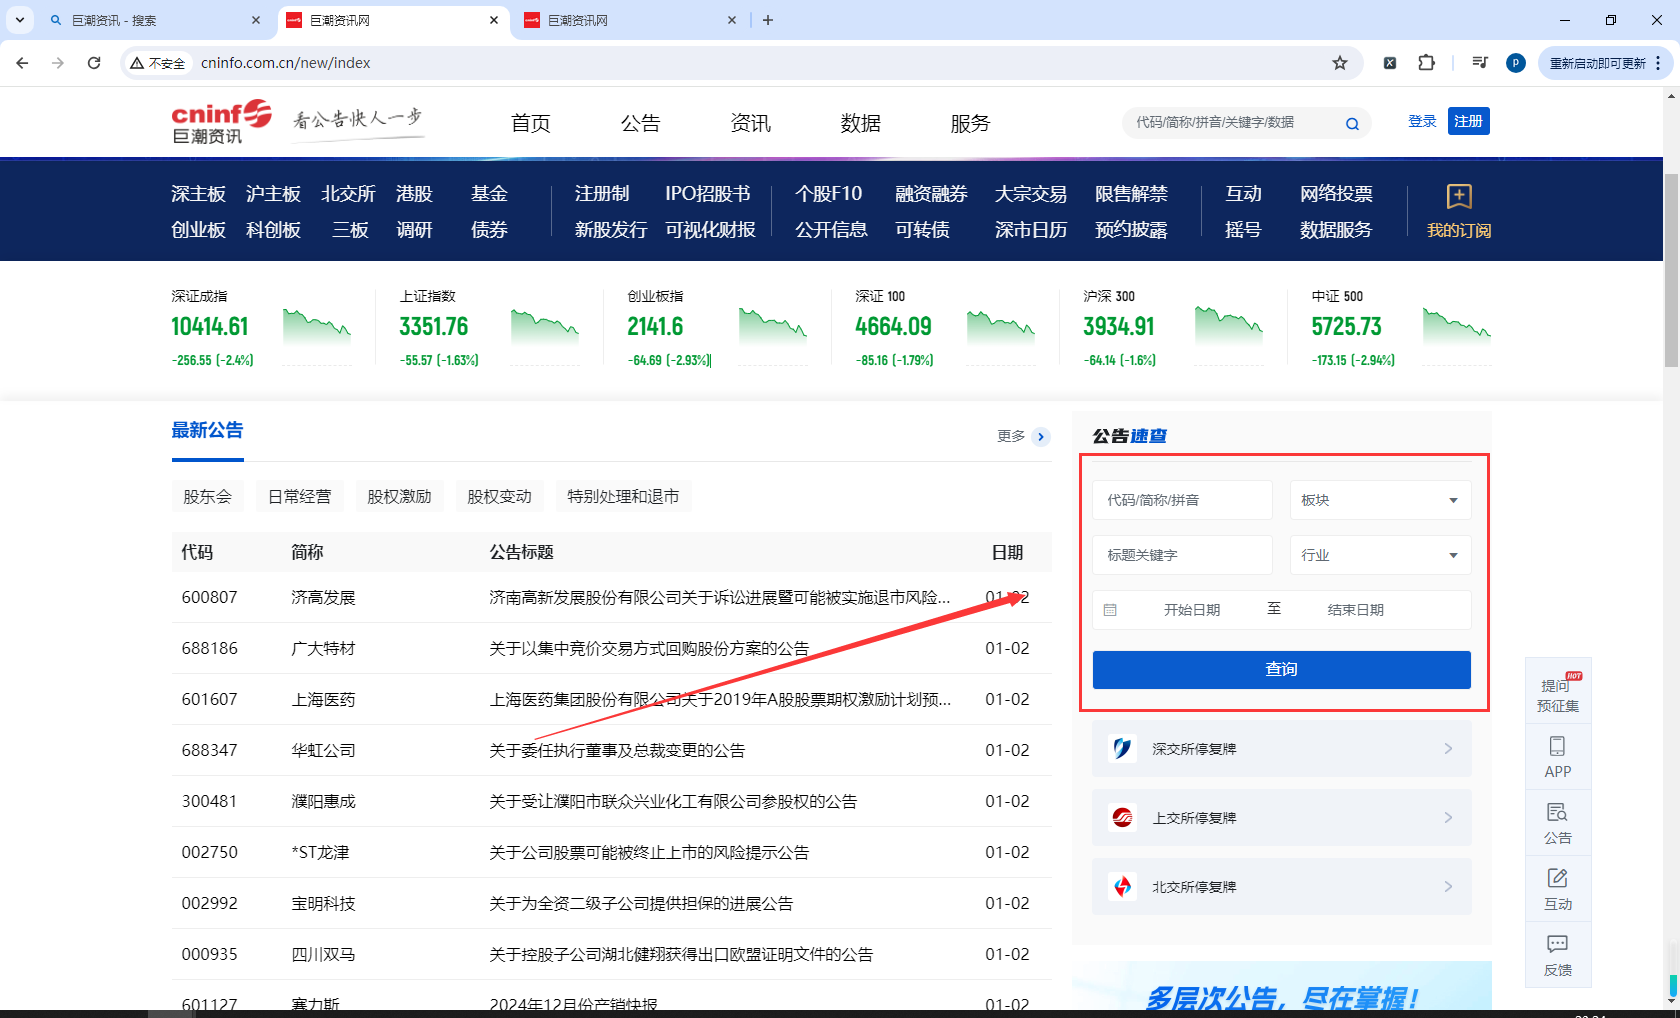Screen dimensions: 1680x1018
Task: Select the 资讯 main menu item
Action: (751, 123)
